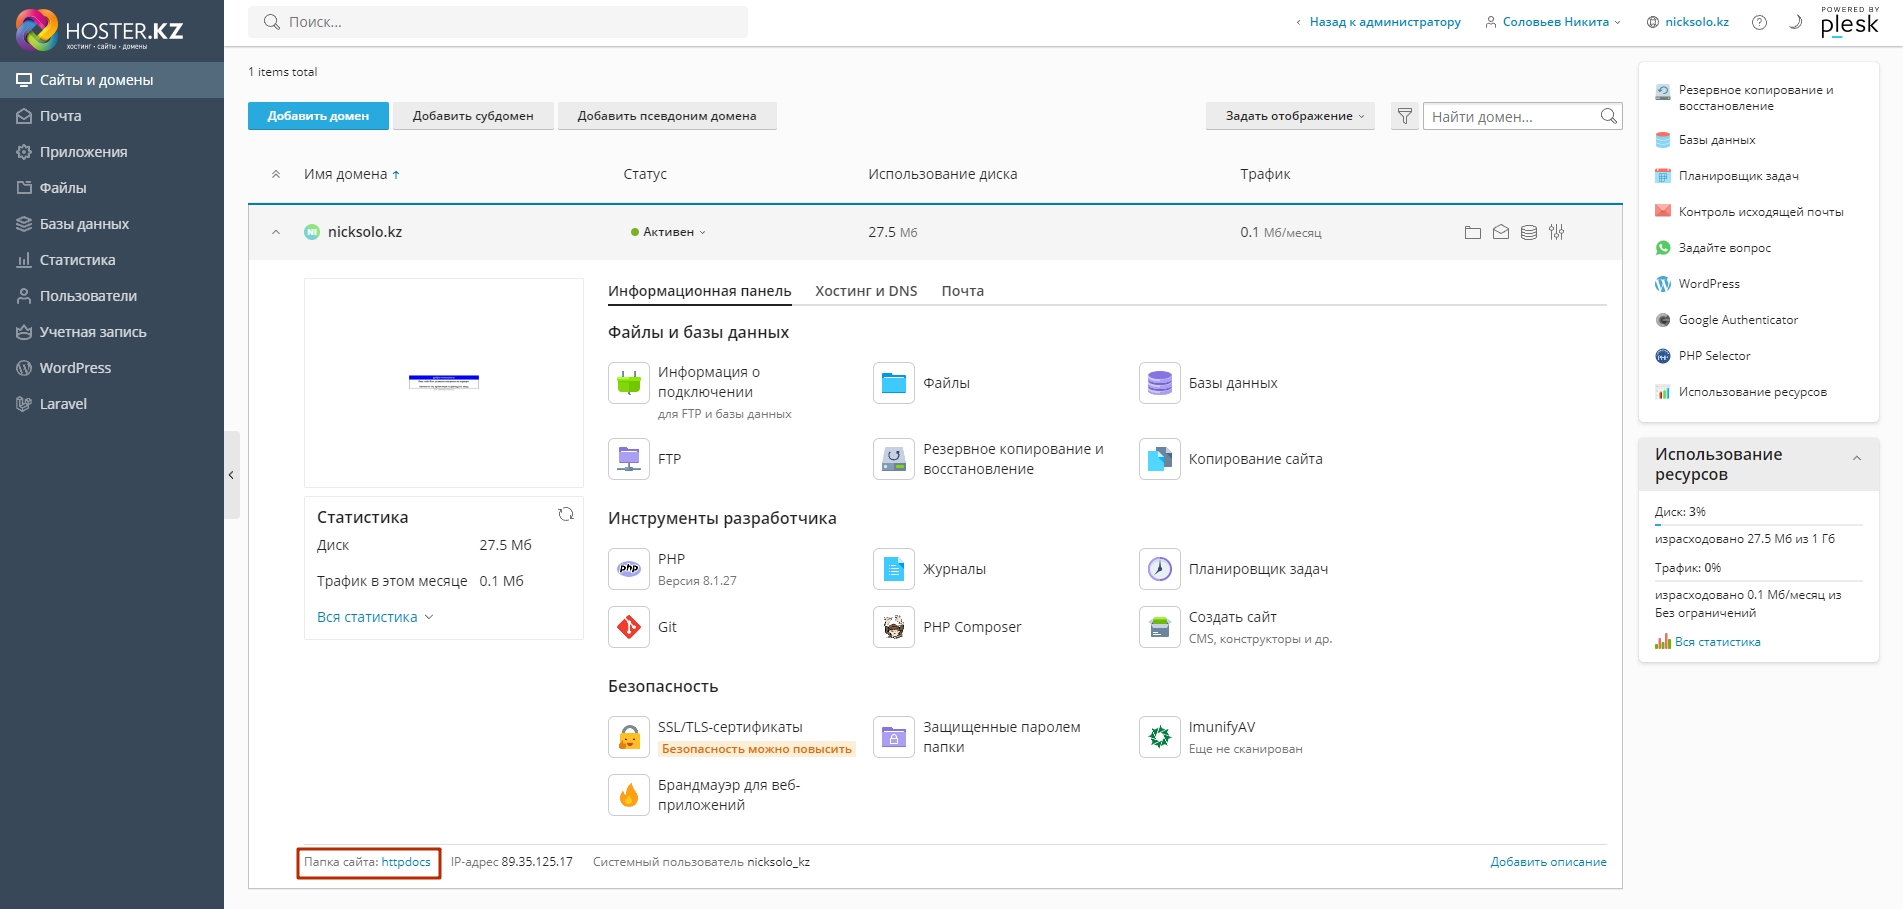
Task: Open domain settings sliders icon
Action: point(1556,232)
